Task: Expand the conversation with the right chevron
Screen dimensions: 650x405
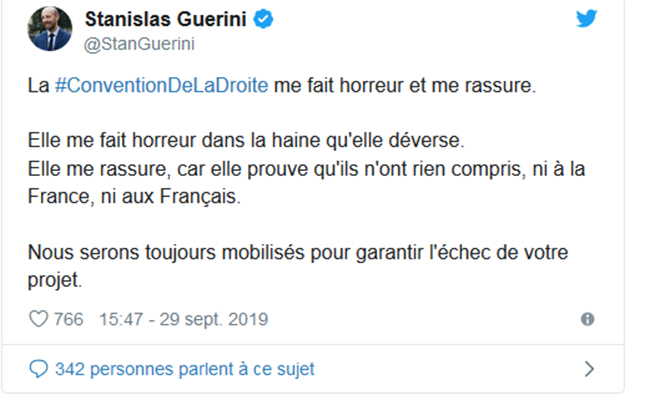Action: pyautogui.click(x=588, y=369)
